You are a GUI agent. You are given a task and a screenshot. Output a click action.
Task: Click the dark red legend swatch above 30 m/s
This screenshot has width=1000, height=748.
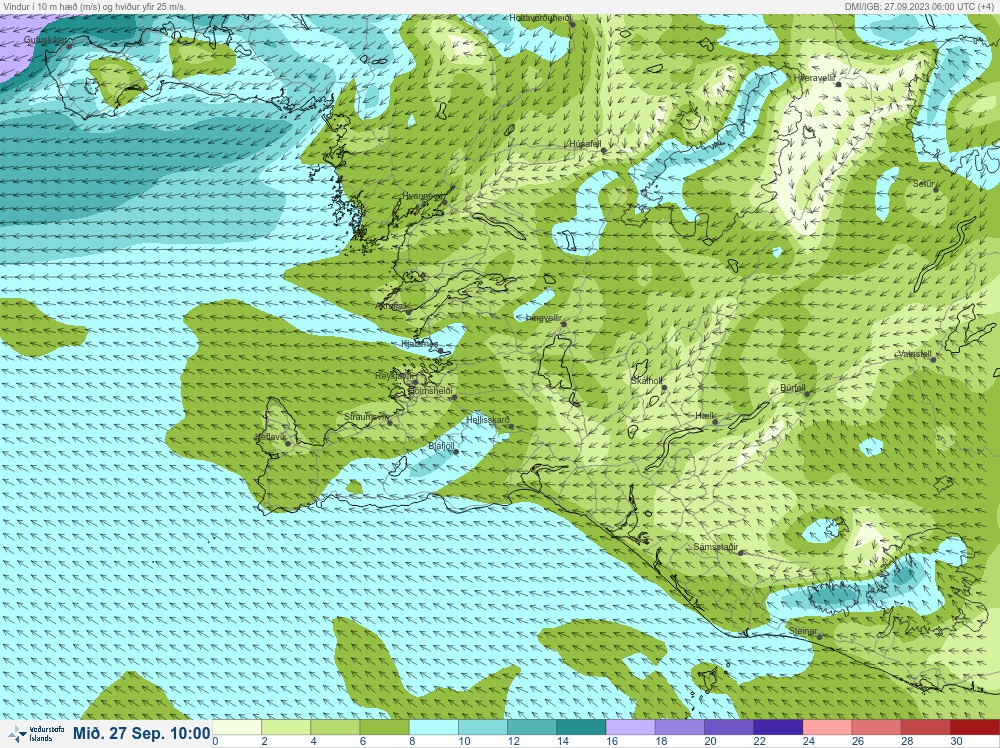click(x=974, y=728)
